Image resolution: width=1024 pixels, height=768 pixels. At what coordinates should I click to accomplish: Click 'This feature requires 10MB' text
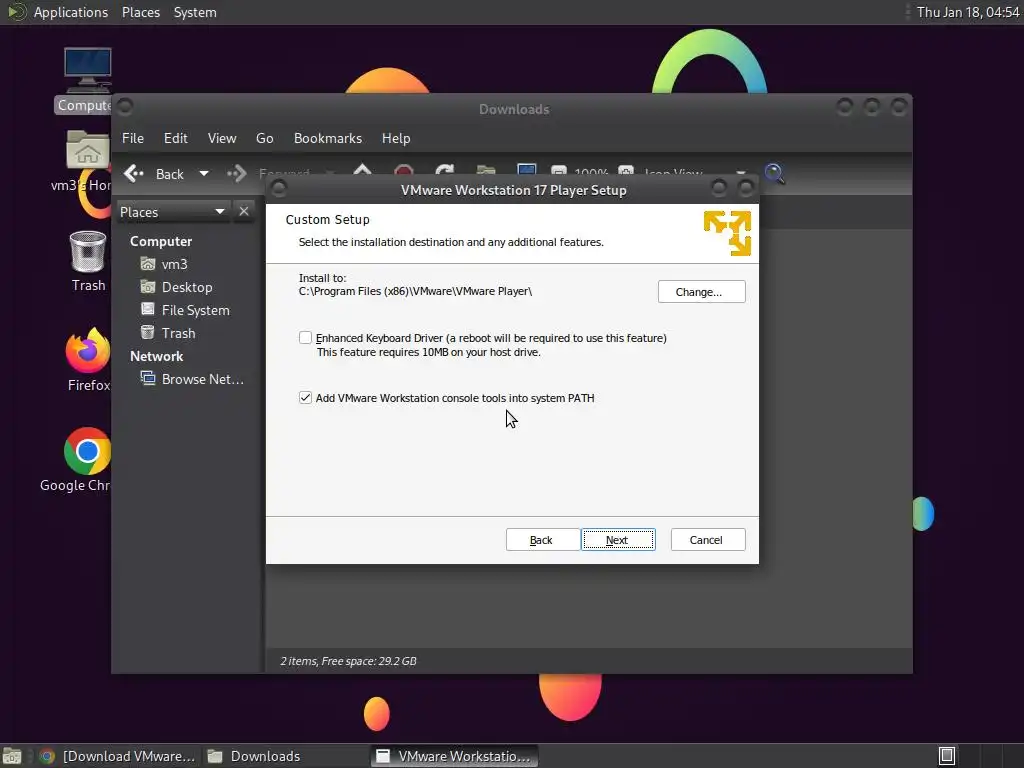428,352
